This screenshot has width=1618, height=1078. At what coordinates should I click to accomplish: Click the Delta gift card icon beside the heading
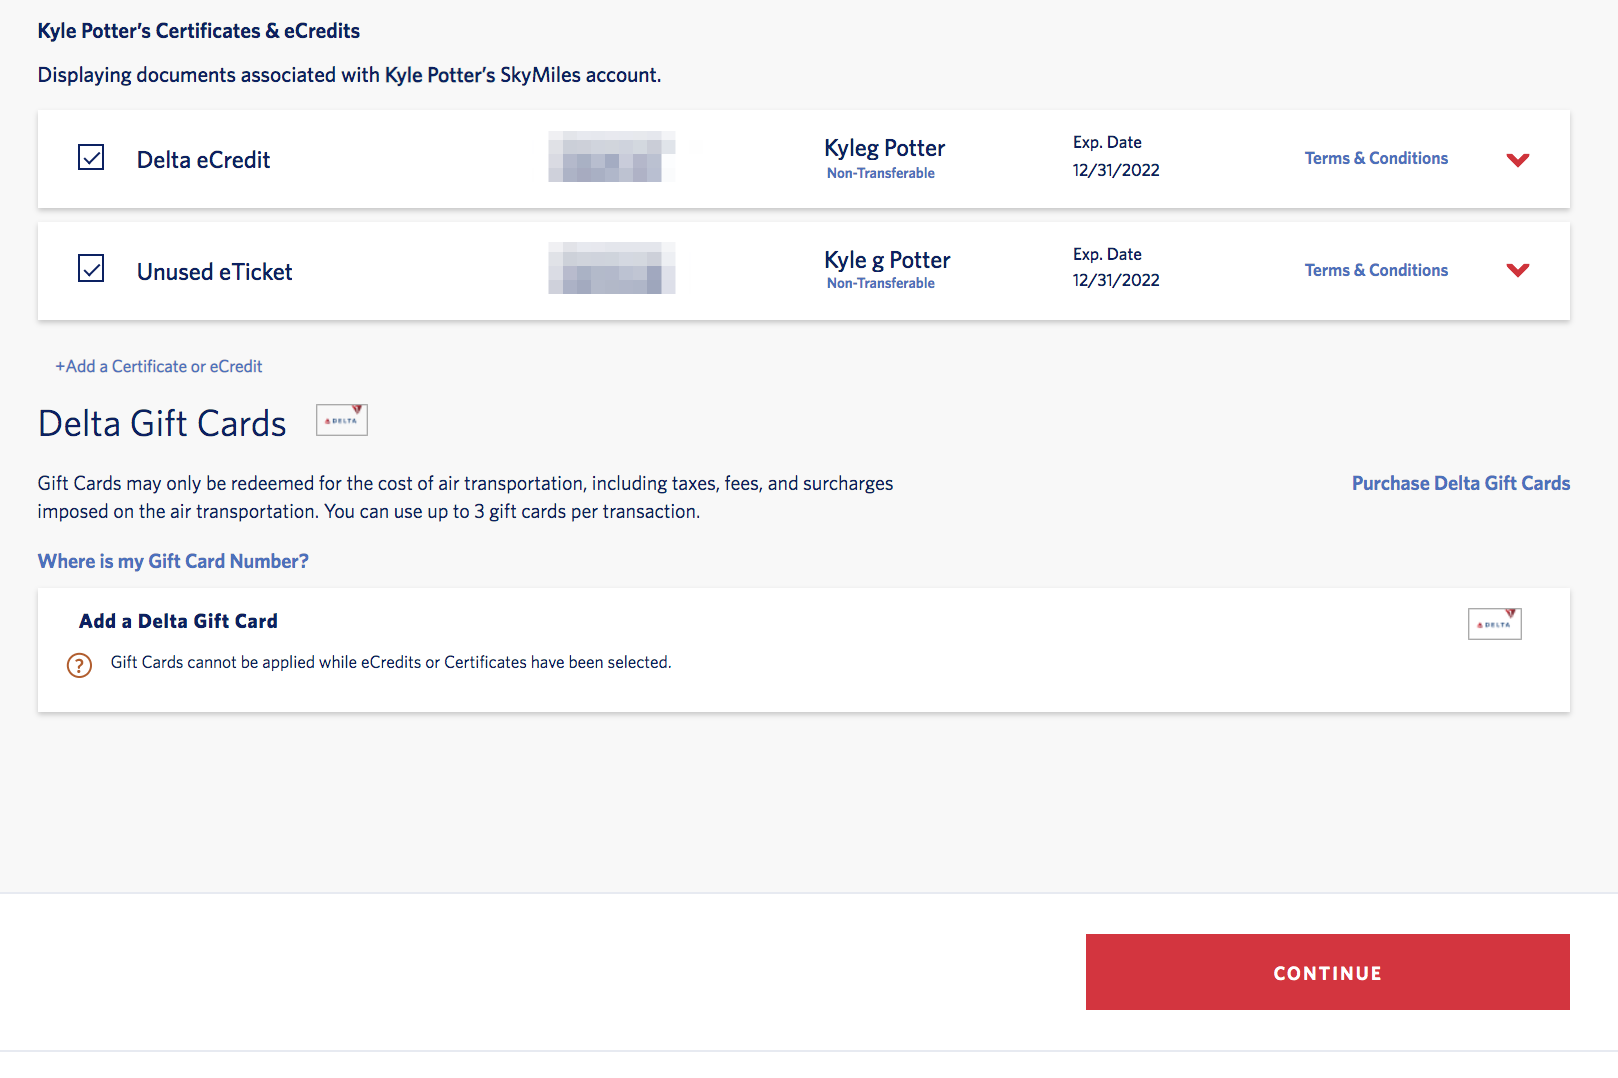pyautogui.click(x=341, y=419)
